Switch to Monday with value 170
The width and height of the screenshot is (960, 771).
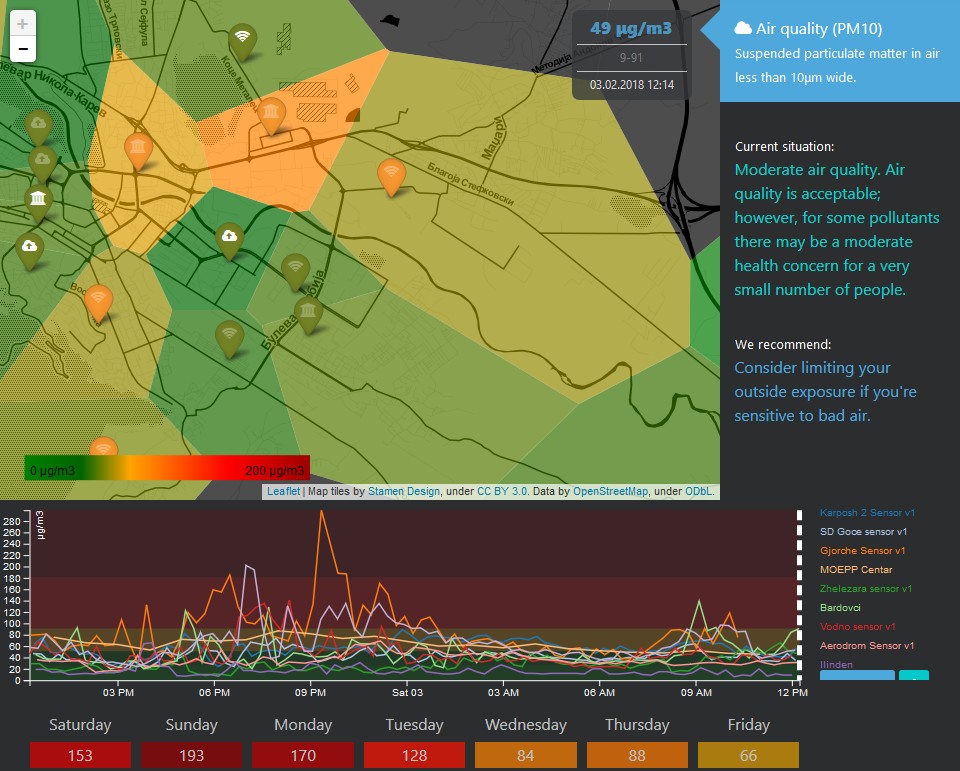pyautogui.click(x=302, y=755)
